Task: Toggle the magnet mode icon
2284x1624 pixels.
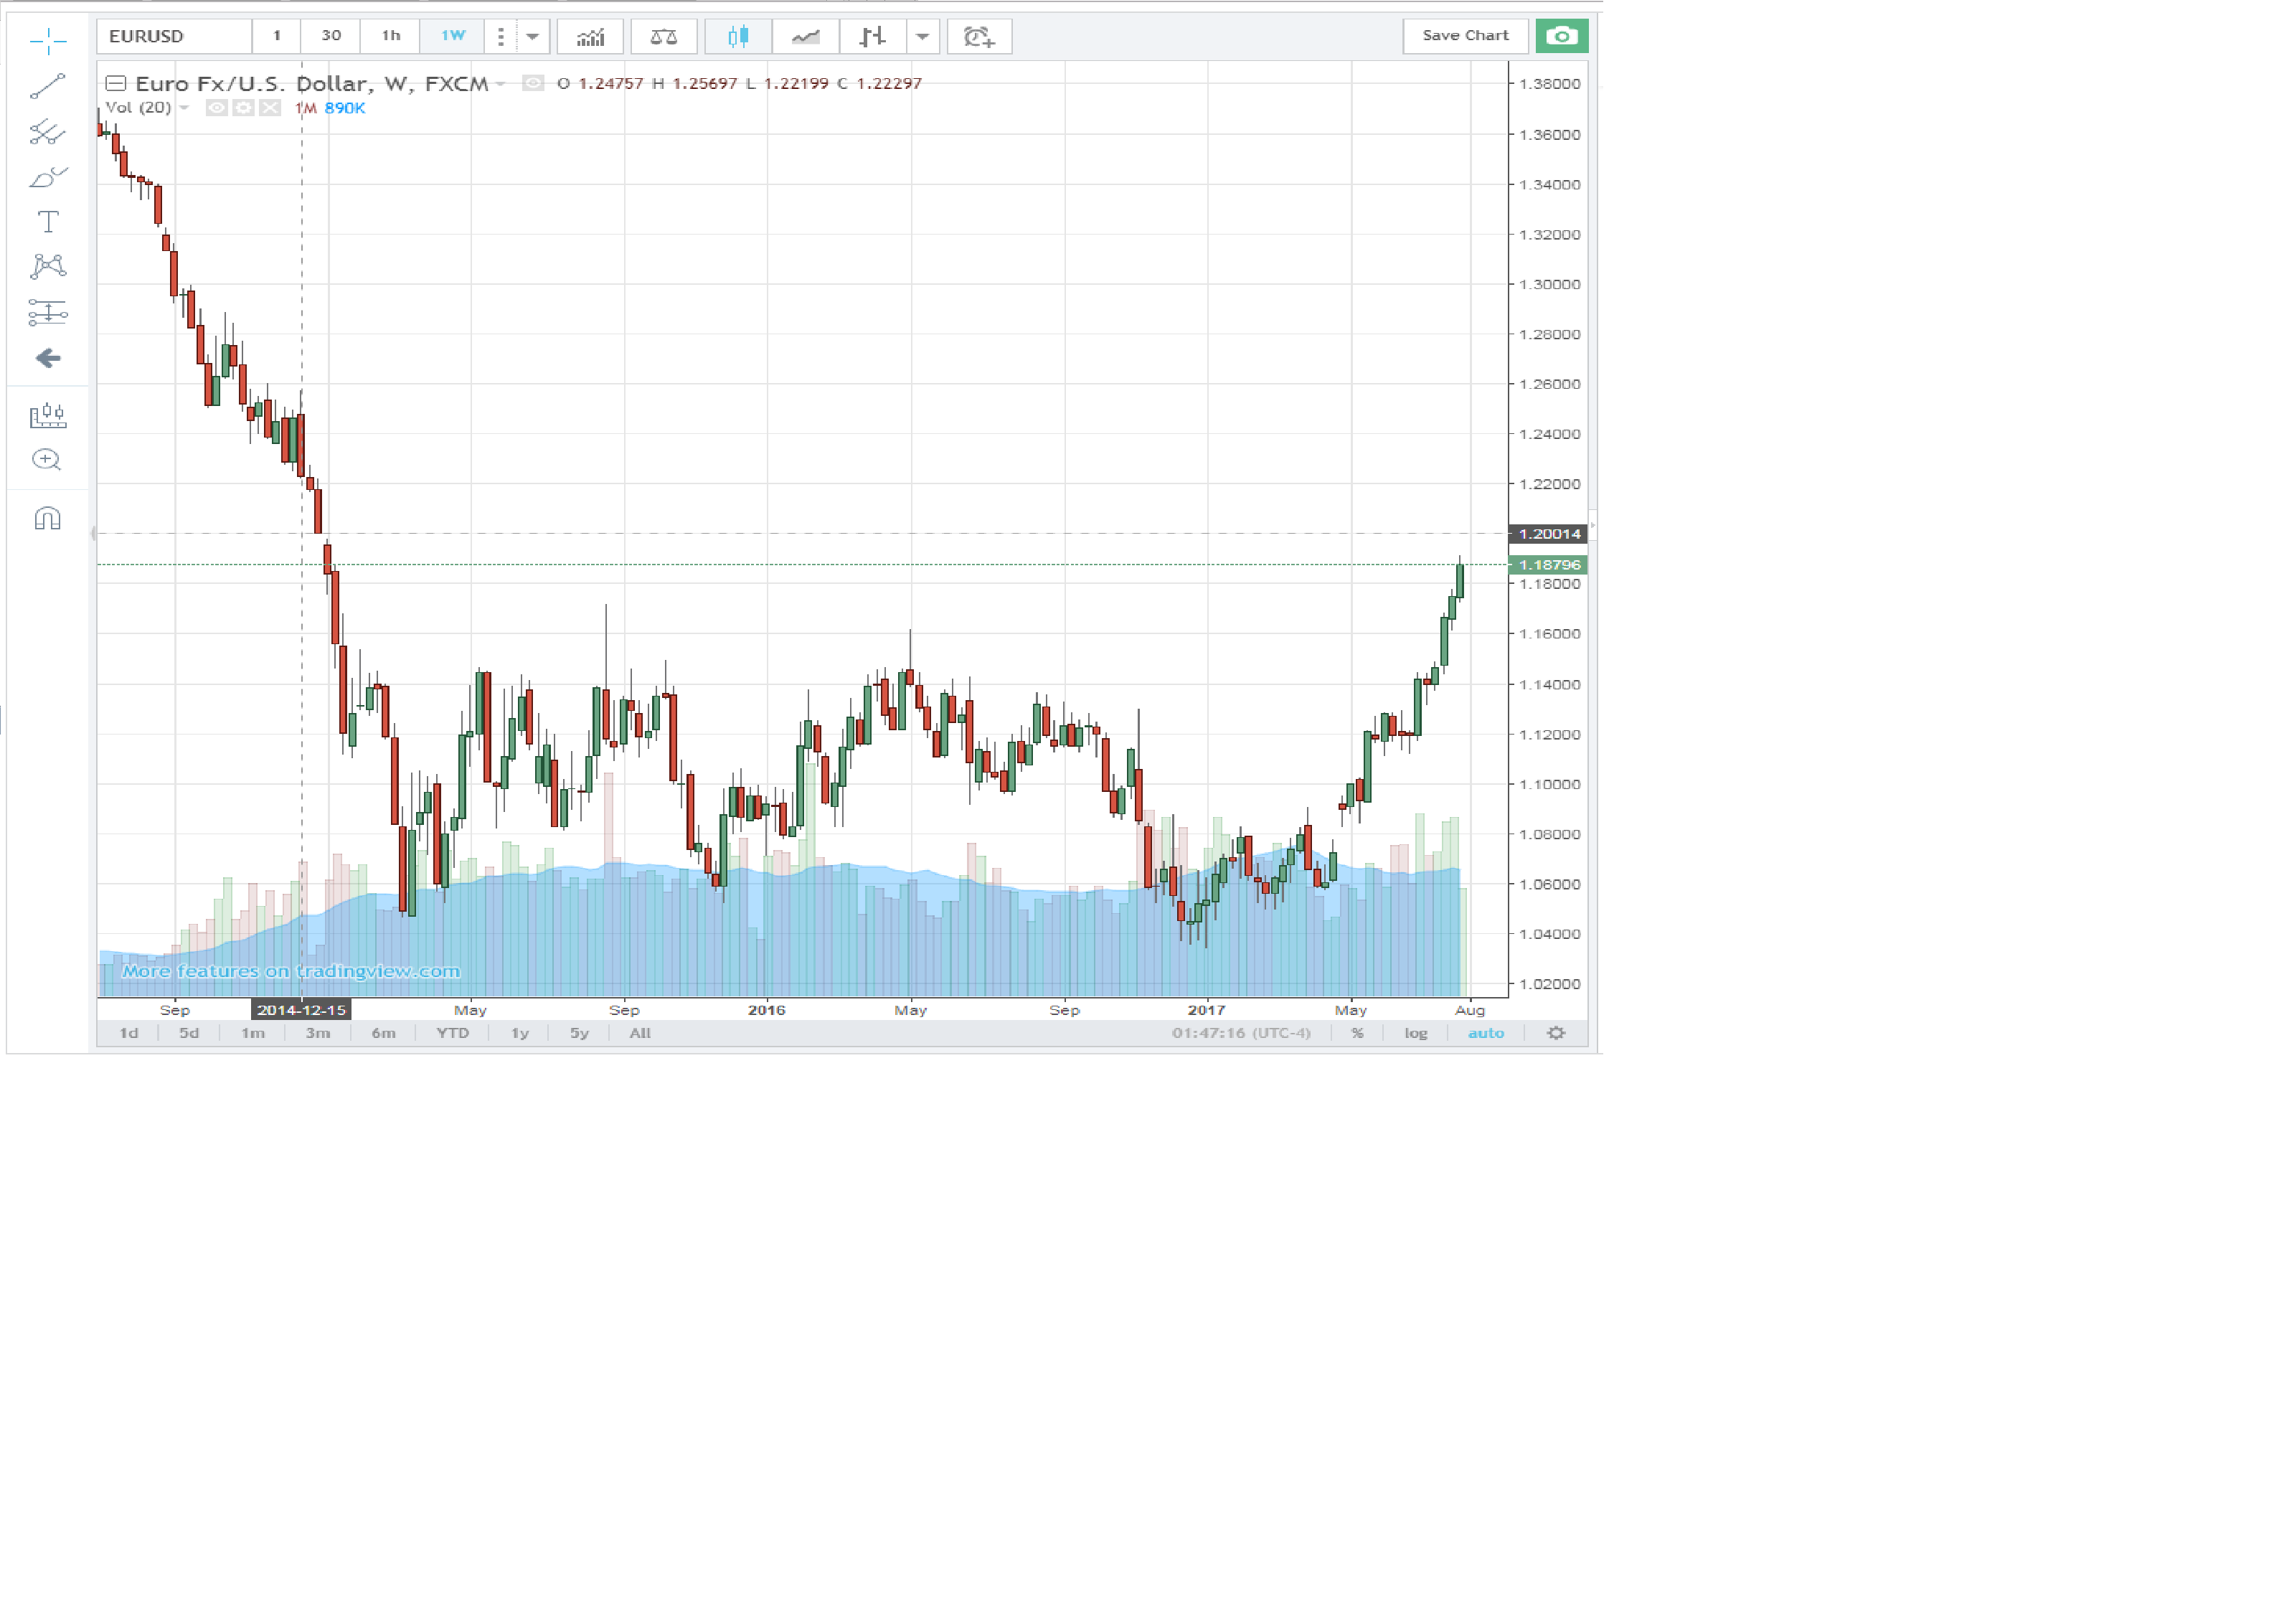Action: tap(47, 518)
